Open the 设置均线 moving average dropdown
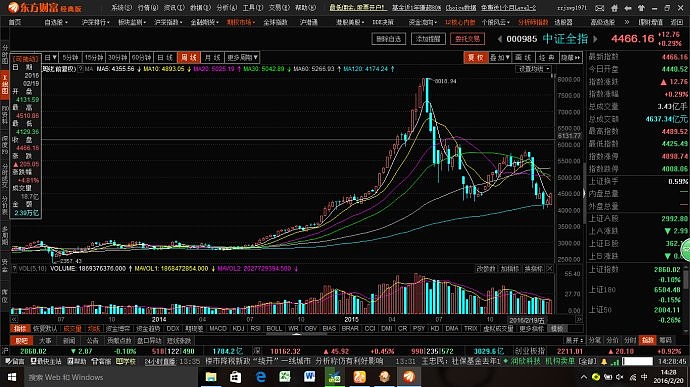Viewport: 690px width, 387px height. [x=534, y=69]
